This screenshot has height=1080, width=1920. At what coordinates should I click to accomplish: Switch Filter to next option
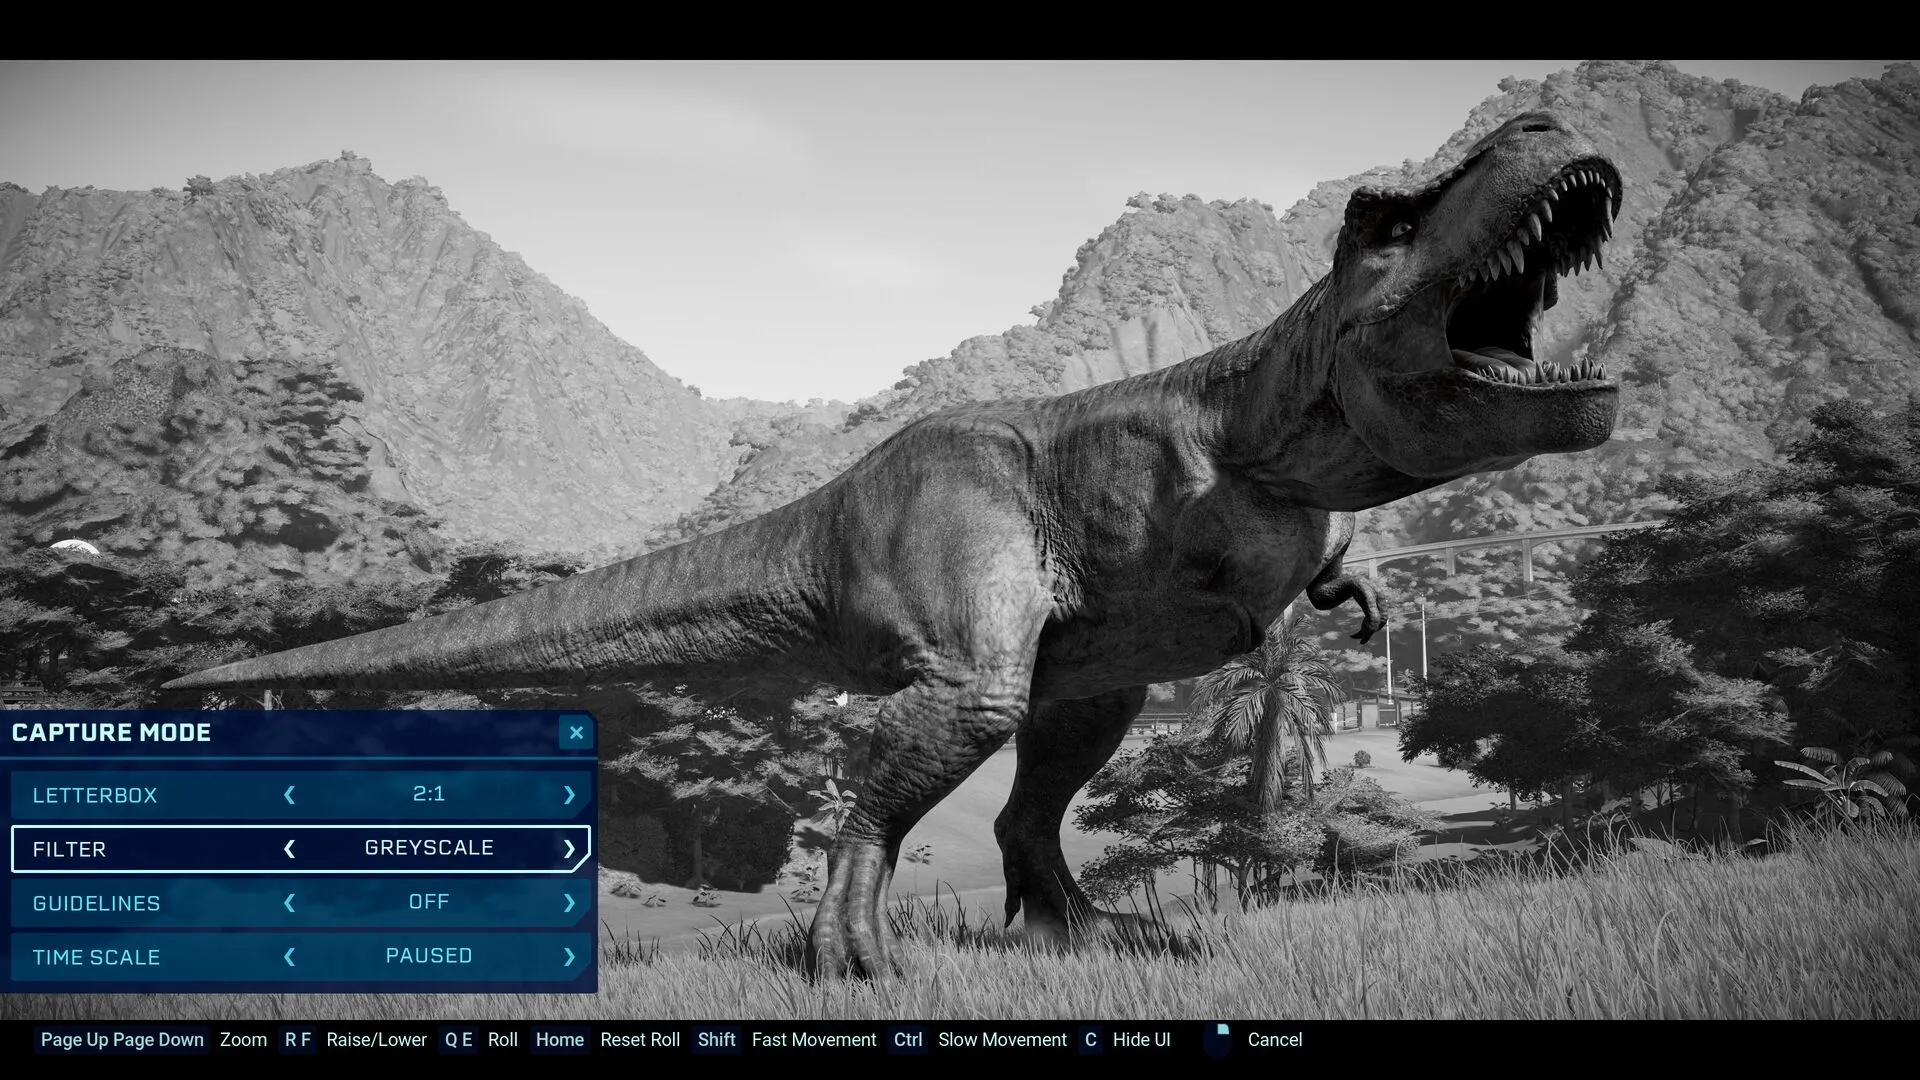point(569,849)
